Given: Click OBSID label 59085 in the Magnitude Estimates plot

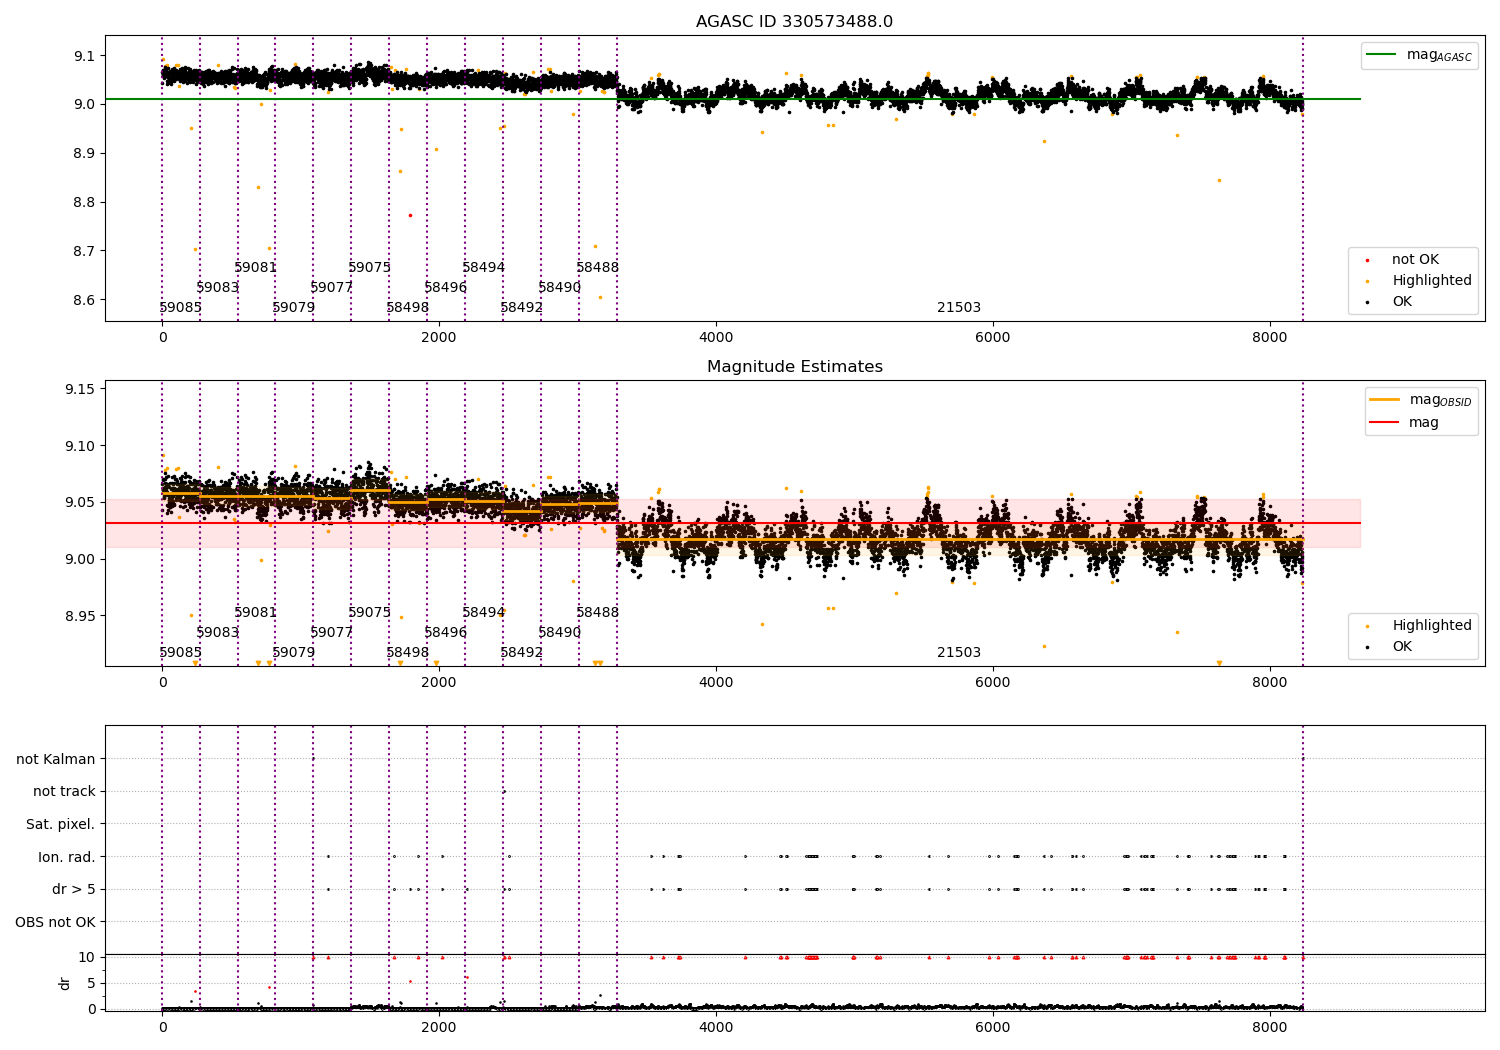Looking at the screenshot, I should click(x=181, y=652).
